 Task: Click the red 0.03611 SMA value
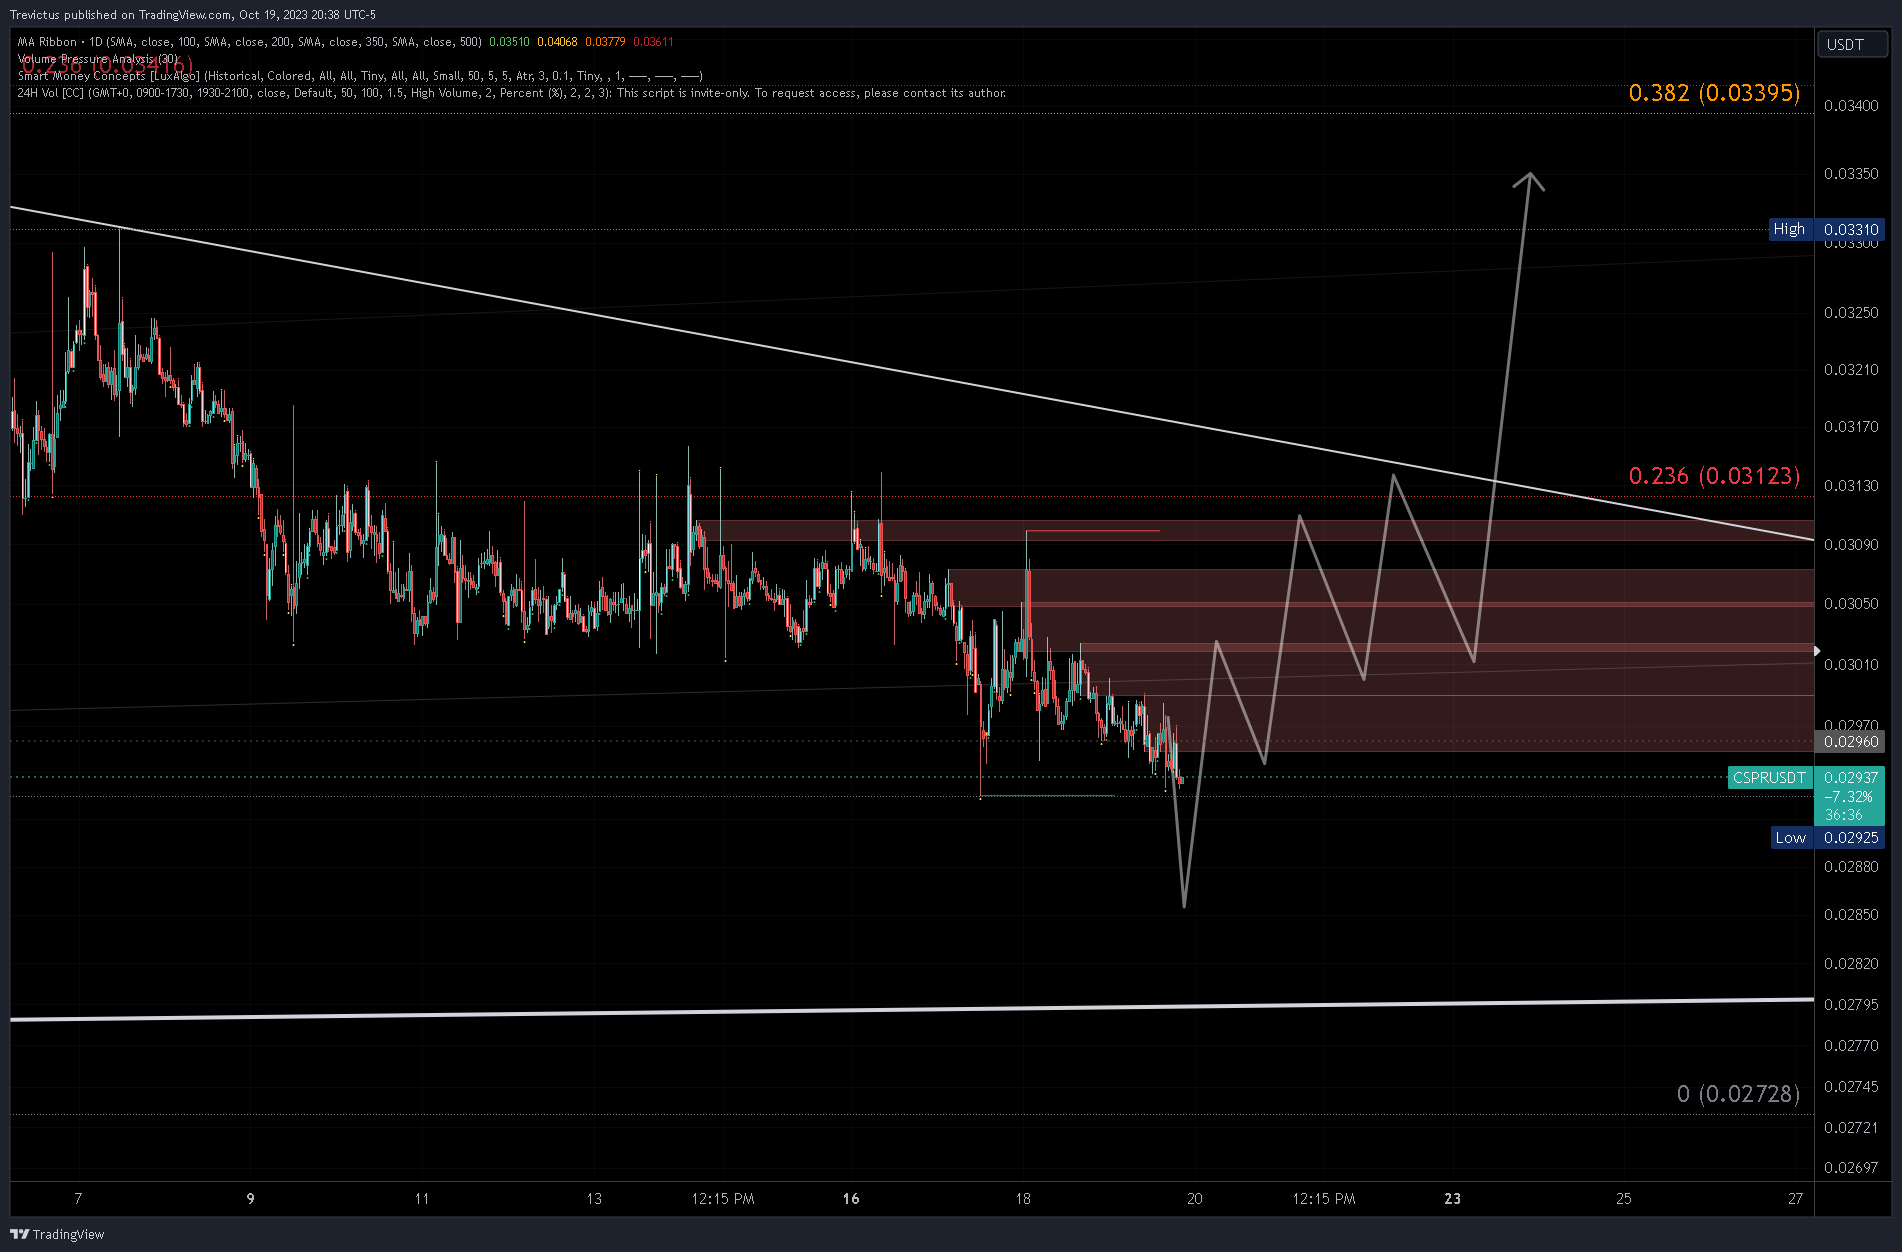point(653,42)
